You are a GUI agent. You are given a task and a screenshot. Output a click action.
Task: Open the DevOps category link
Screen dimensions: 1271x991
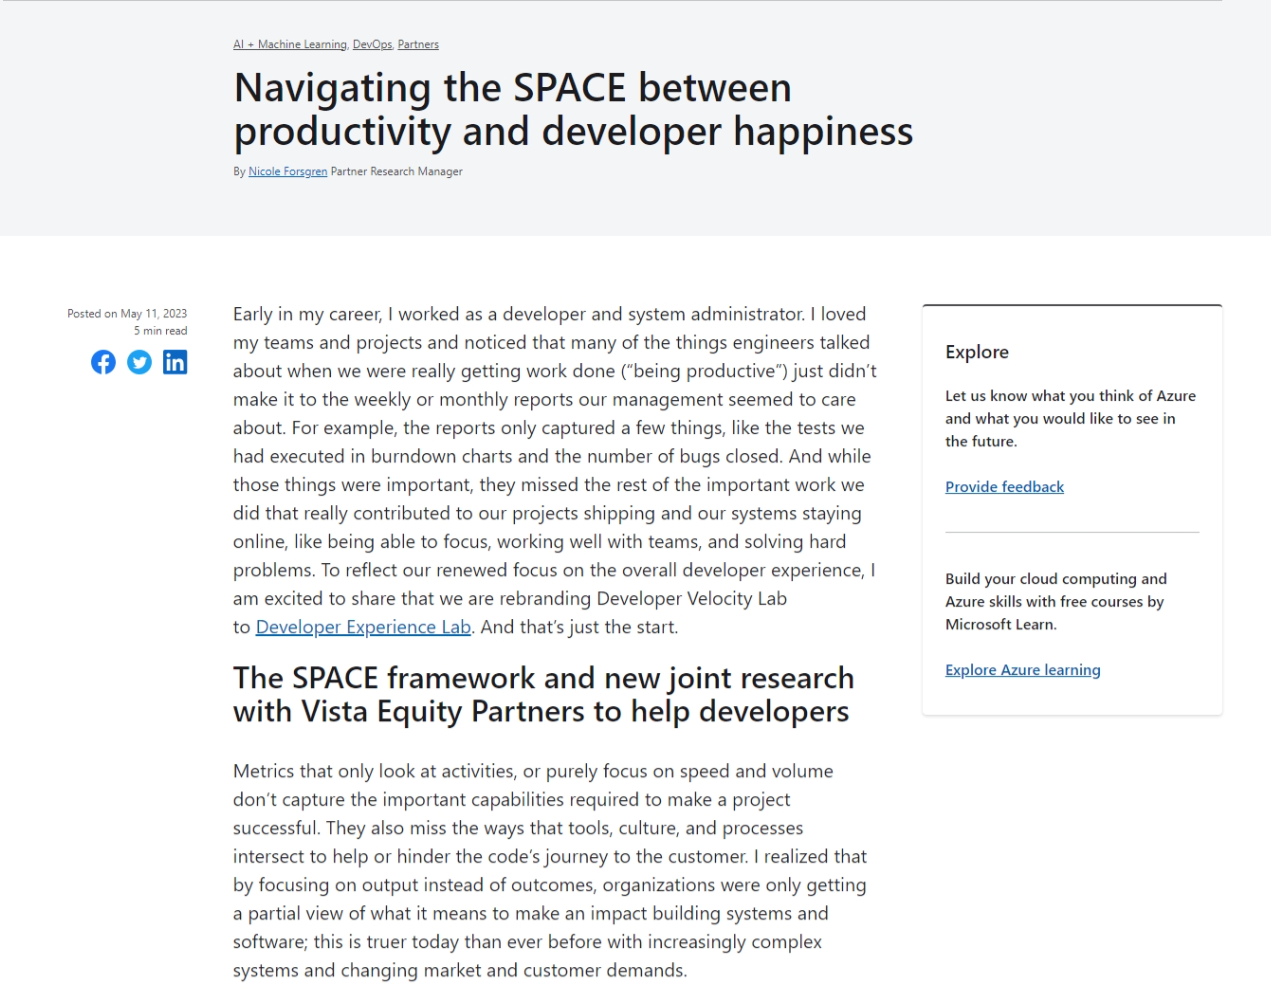[x=372, y=44]
